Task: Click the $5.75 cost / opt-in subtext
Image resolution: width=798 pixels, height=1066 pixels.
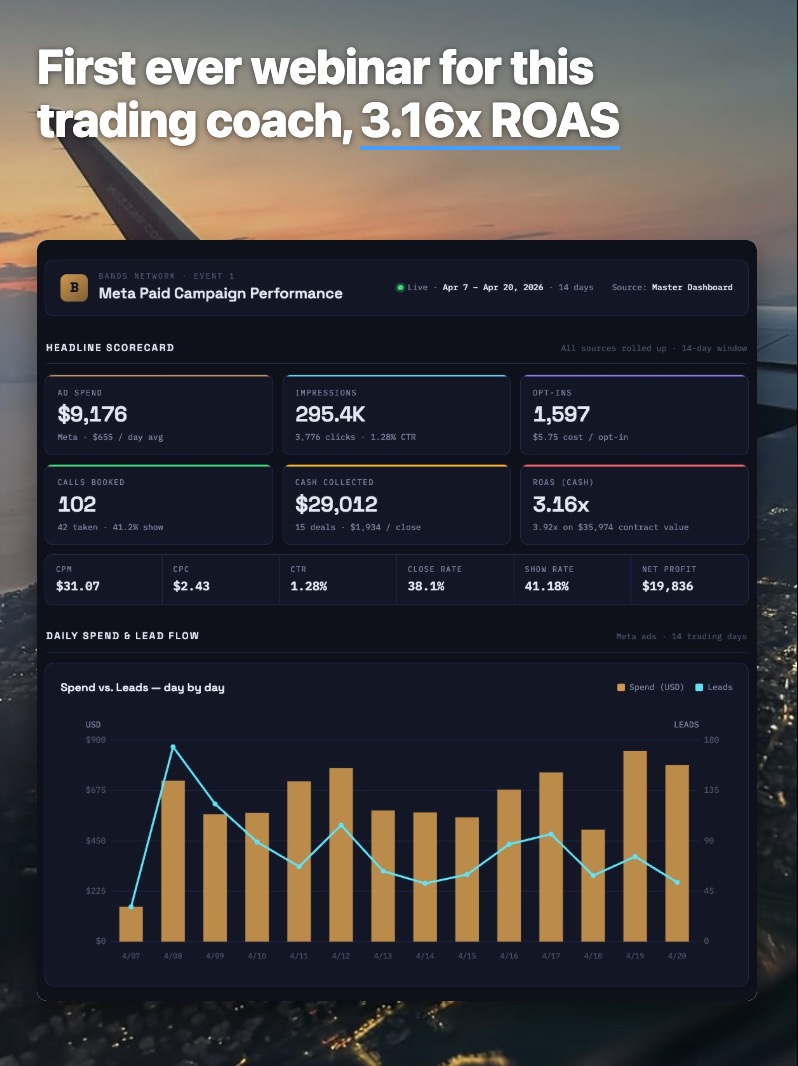Action: (580, 437)
